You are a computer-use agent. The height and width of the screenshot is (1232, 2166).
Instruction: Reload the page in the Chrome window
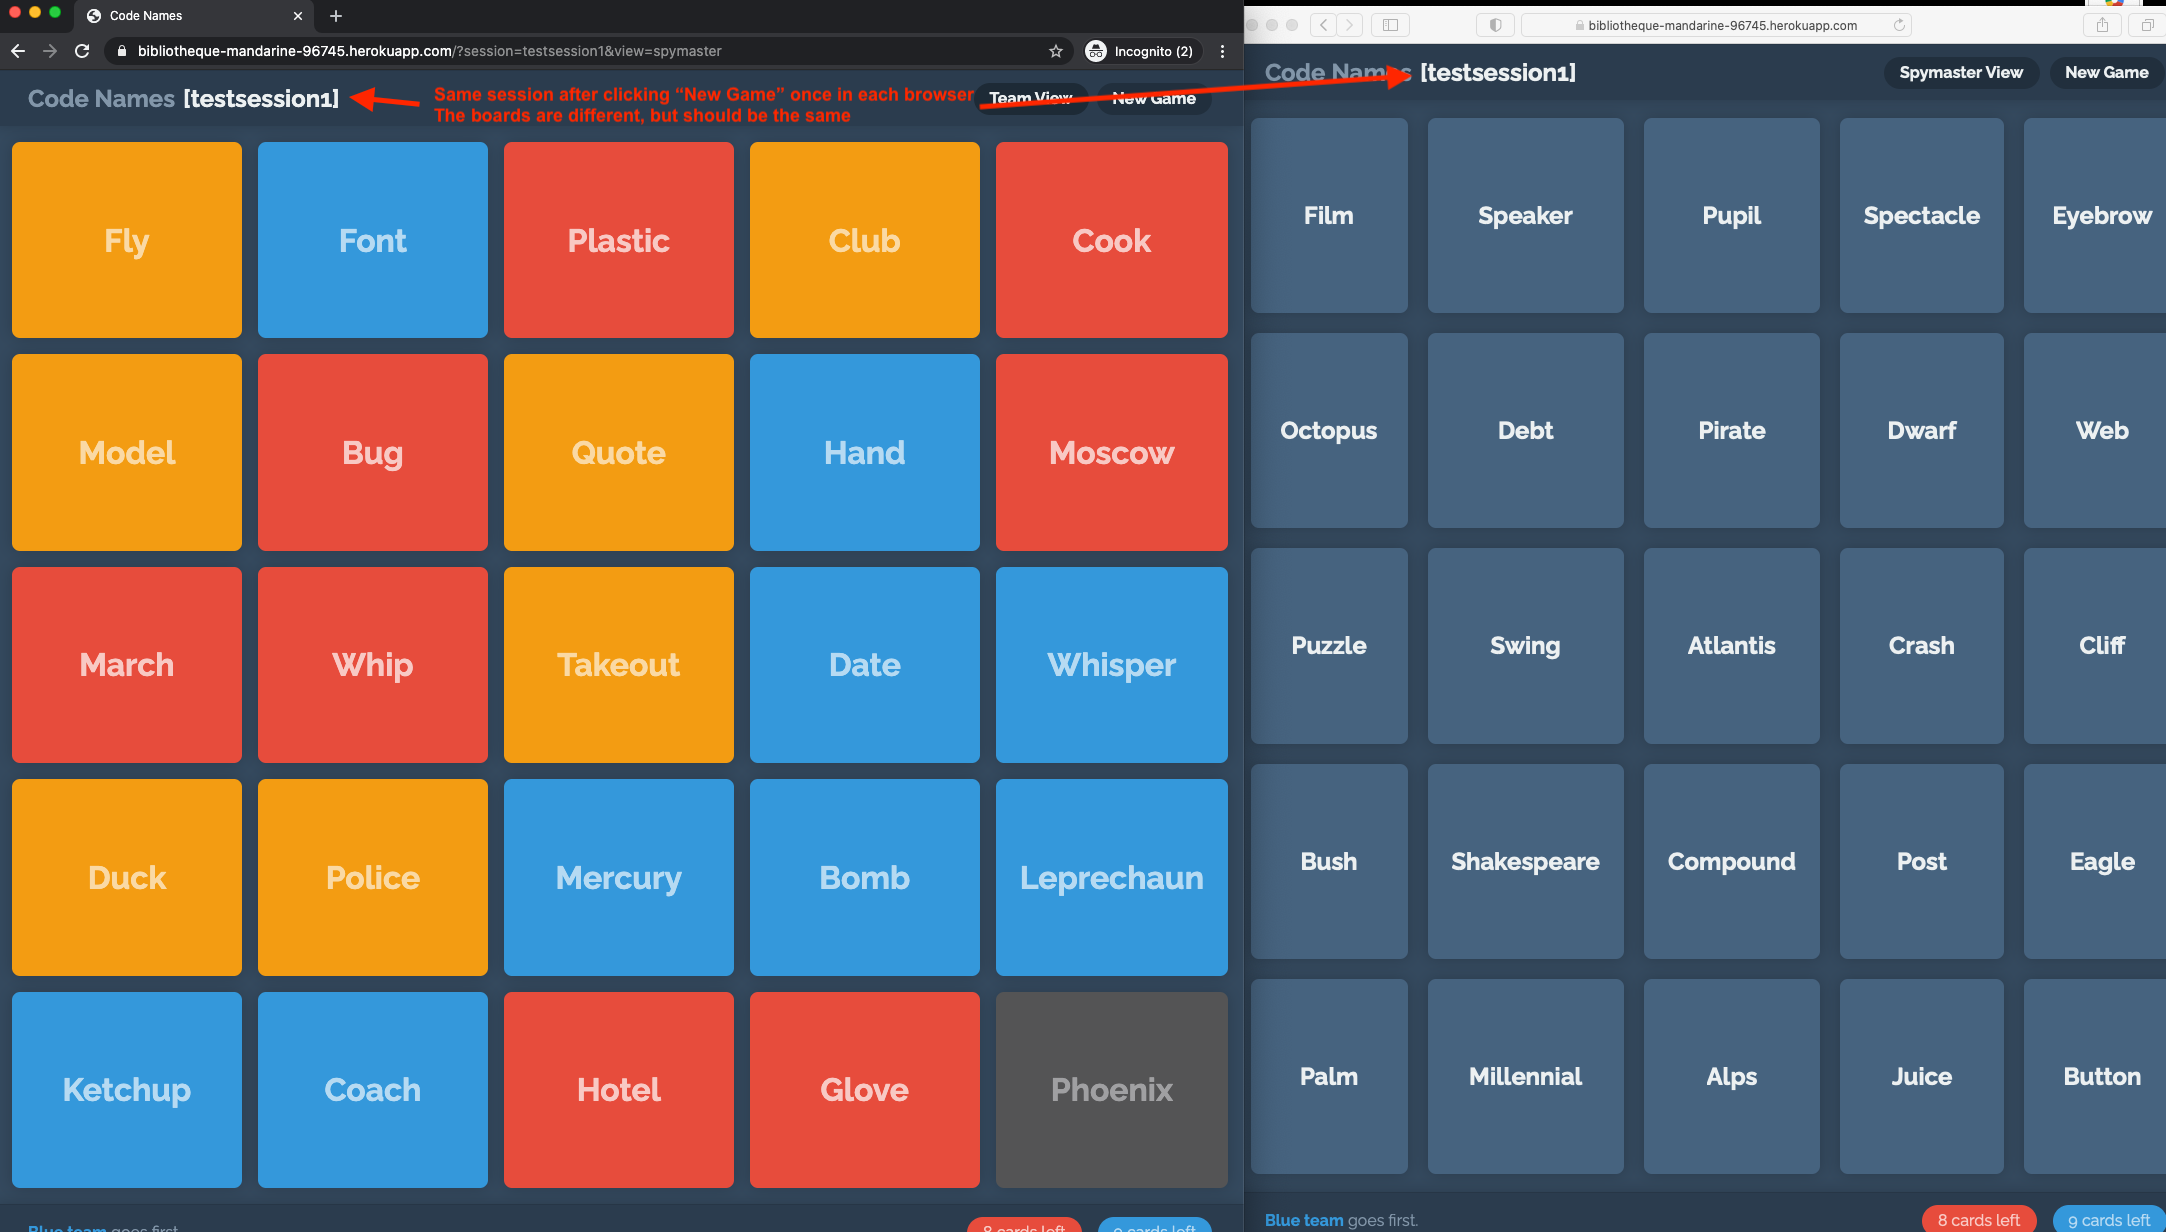click(82, 51)
